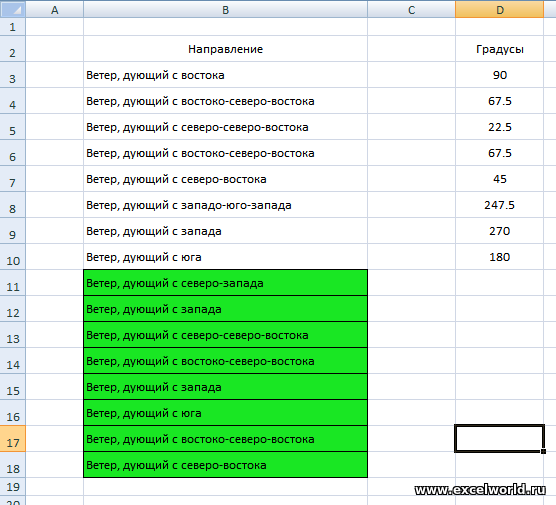Select cell containing 247.5
This screenshot has width=556, height=505.
pyautogui.click(x=499, y=205)
